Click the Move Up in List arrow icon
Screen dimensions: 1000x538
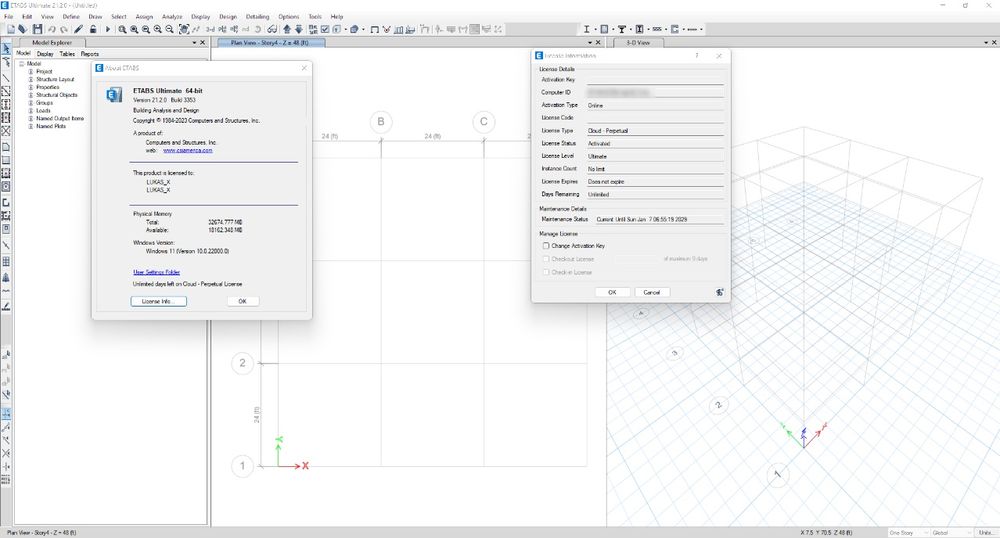pos(286,29)
